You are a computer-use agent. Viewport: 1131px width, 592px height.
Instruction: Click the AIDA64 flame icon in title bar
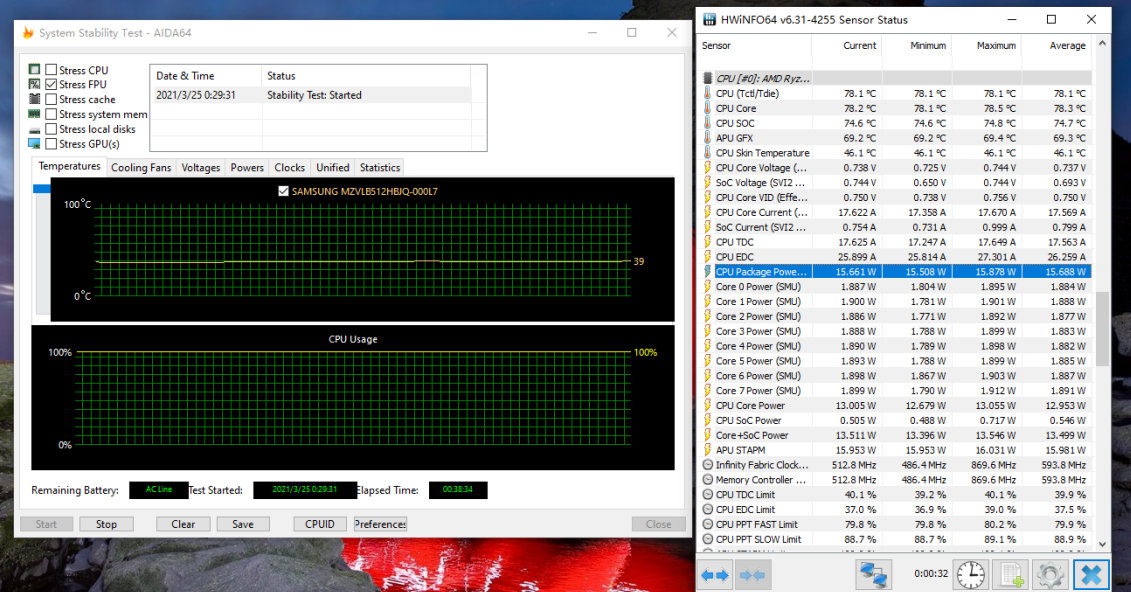27,33
